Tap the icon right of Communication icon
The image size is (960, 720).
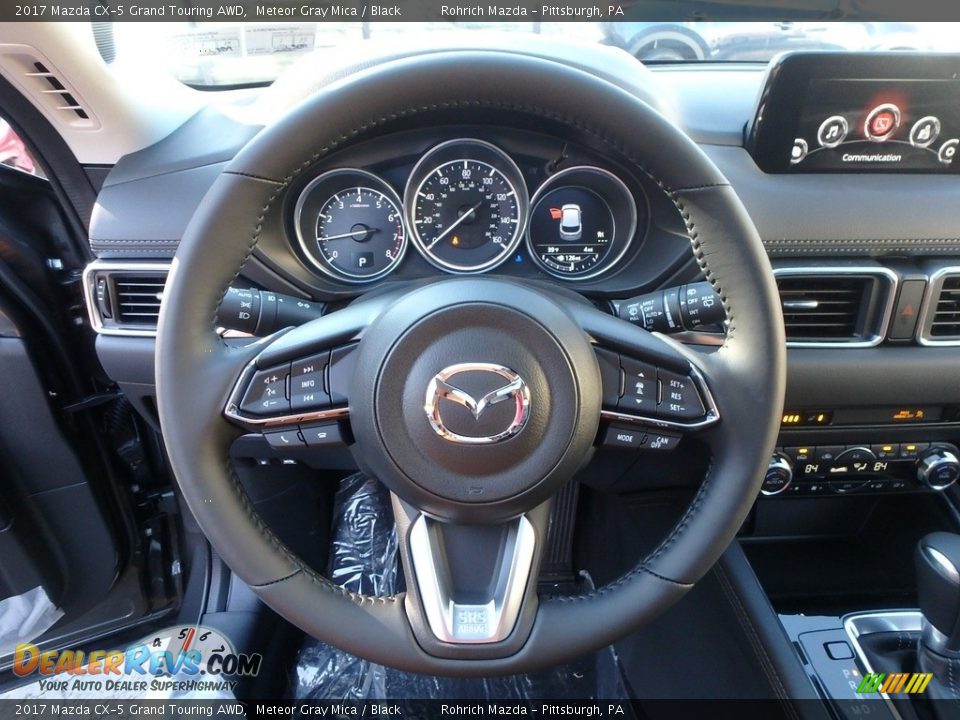tap(925, 131)
